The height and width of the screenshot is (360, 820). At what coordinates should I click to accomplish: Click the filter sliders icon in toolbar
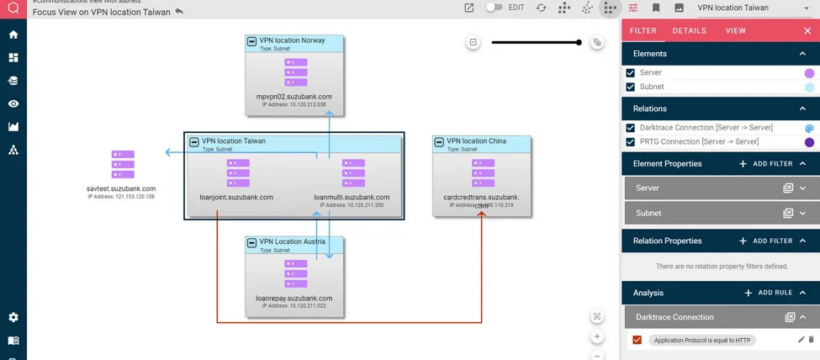pos(633,8)
